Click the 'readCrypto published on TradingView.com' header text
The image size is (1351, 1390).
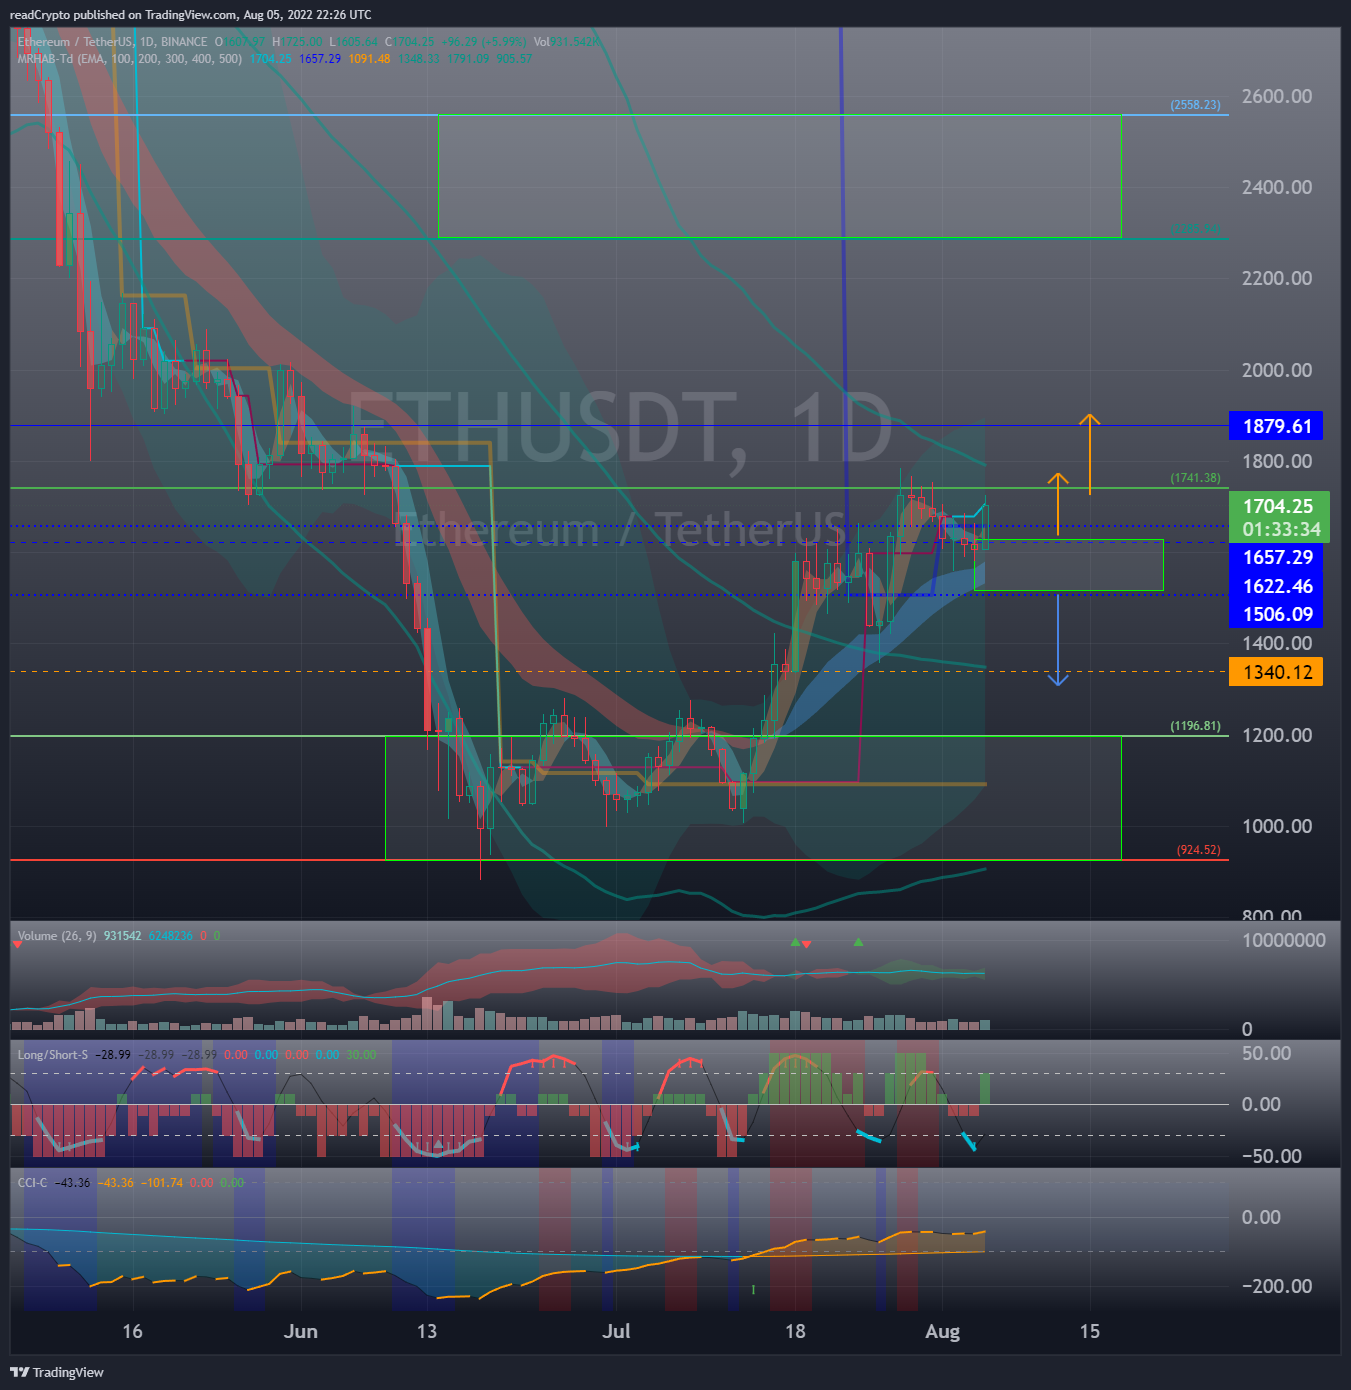125,15
